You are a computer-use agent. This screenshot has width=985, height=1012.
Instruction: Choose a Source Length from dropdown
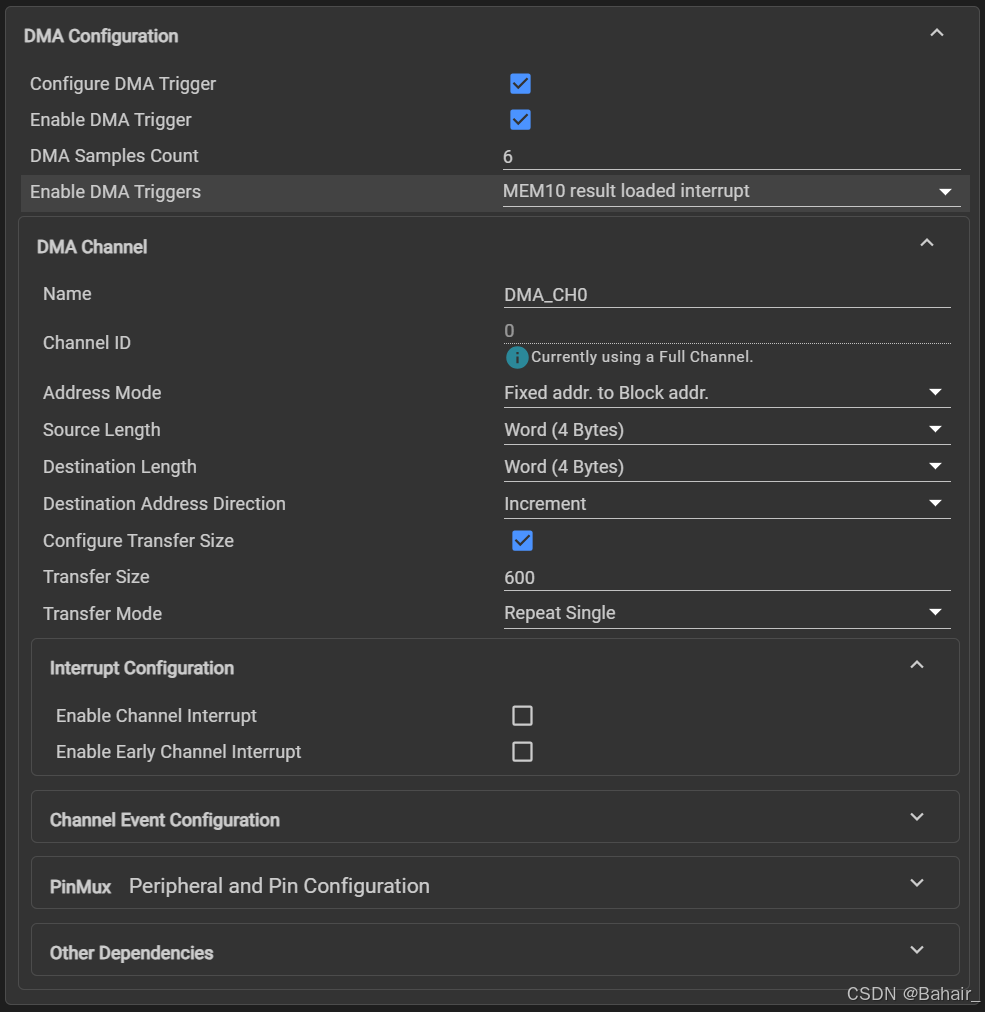click(x=726, y=430)
